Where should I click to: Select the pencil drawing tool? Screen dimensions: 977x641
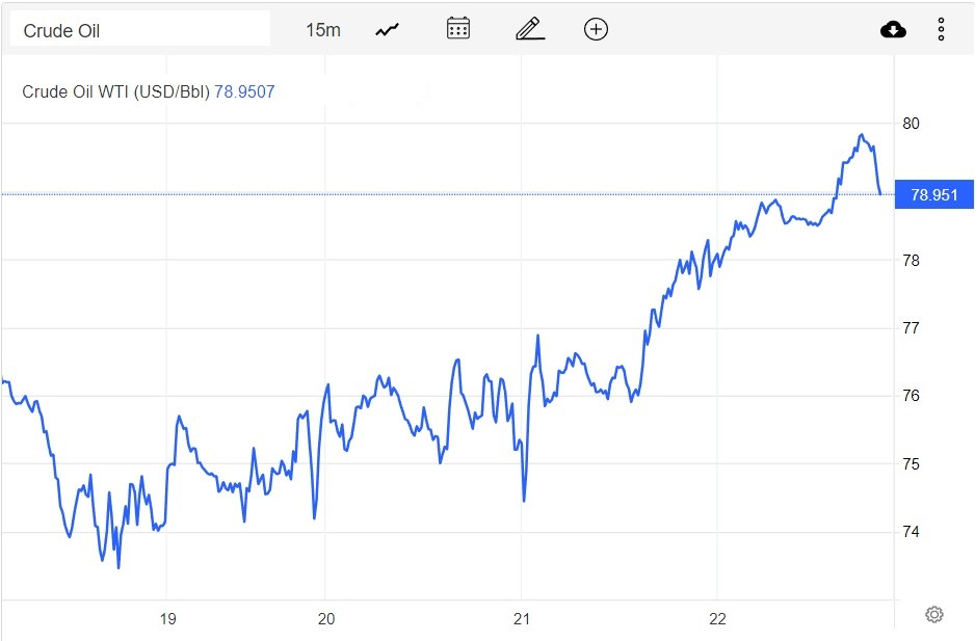coord(529,29)
